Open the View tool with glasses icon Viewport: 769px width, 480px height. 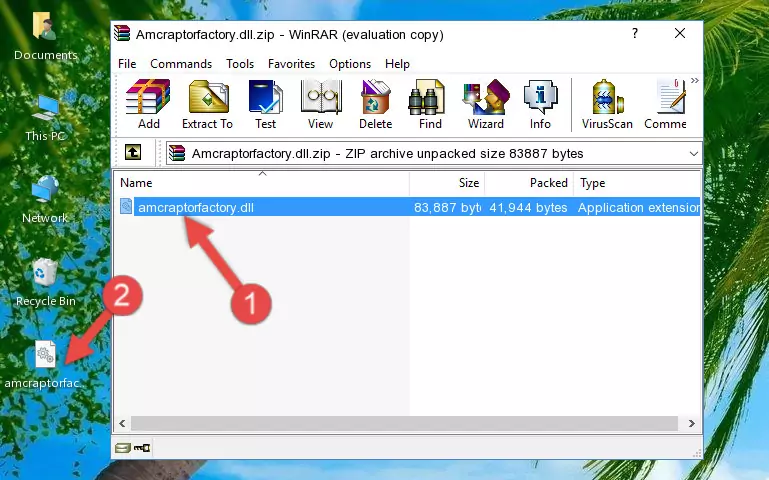click(x=321, y=104)
